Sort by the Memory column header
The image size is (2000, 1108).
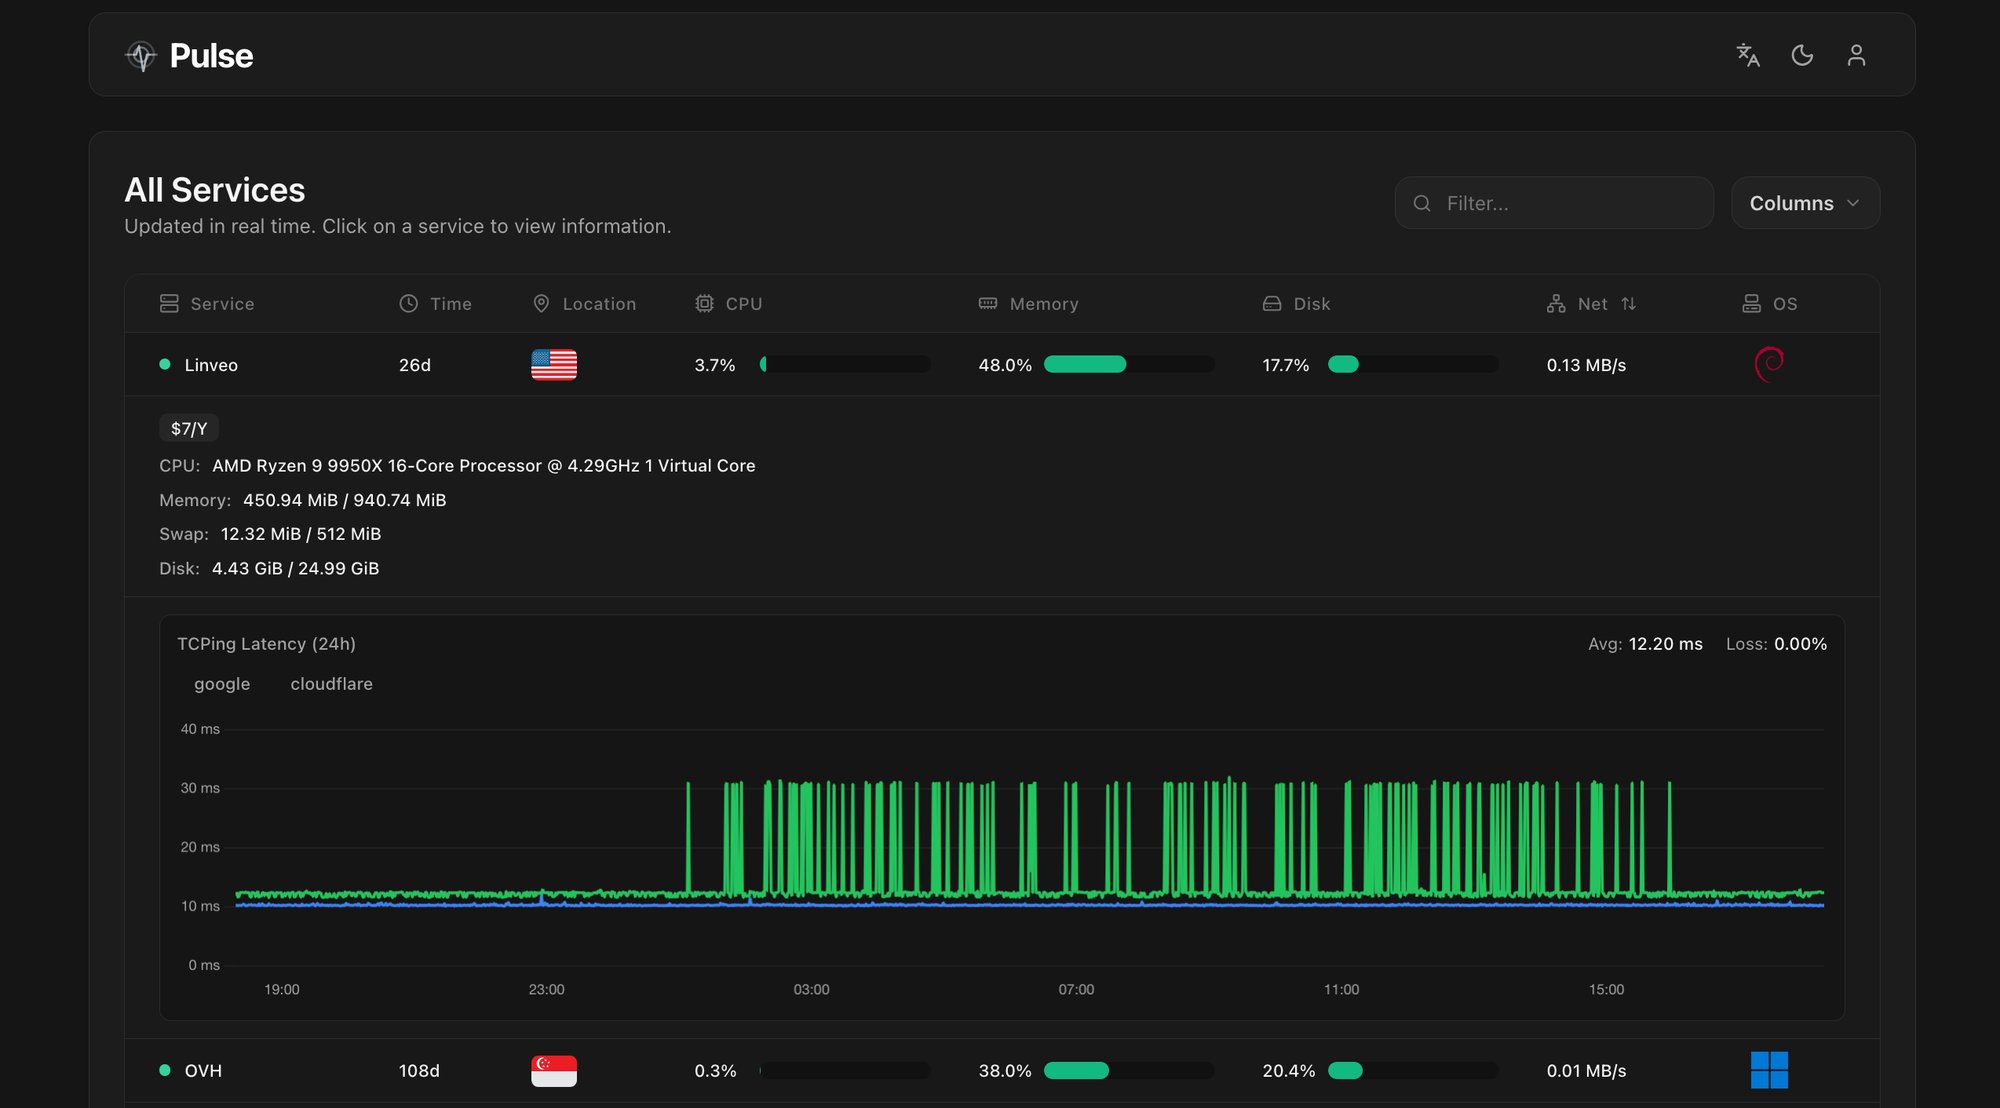click(1043, 304)
